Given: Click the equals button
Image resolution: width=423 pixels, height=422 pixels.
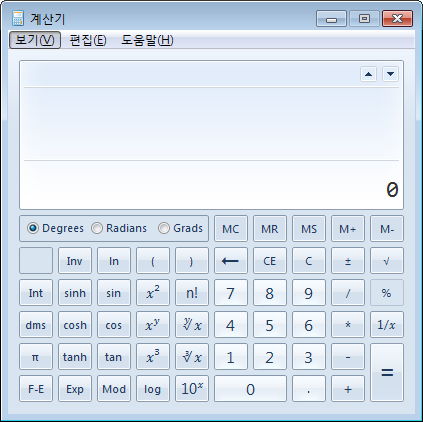Looking at the screenshot, I should pyautogui.click(x=387, y=373).
